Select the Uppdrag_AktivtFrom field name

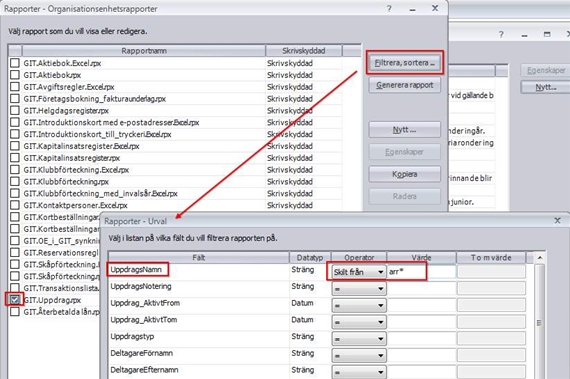(145, 303)
